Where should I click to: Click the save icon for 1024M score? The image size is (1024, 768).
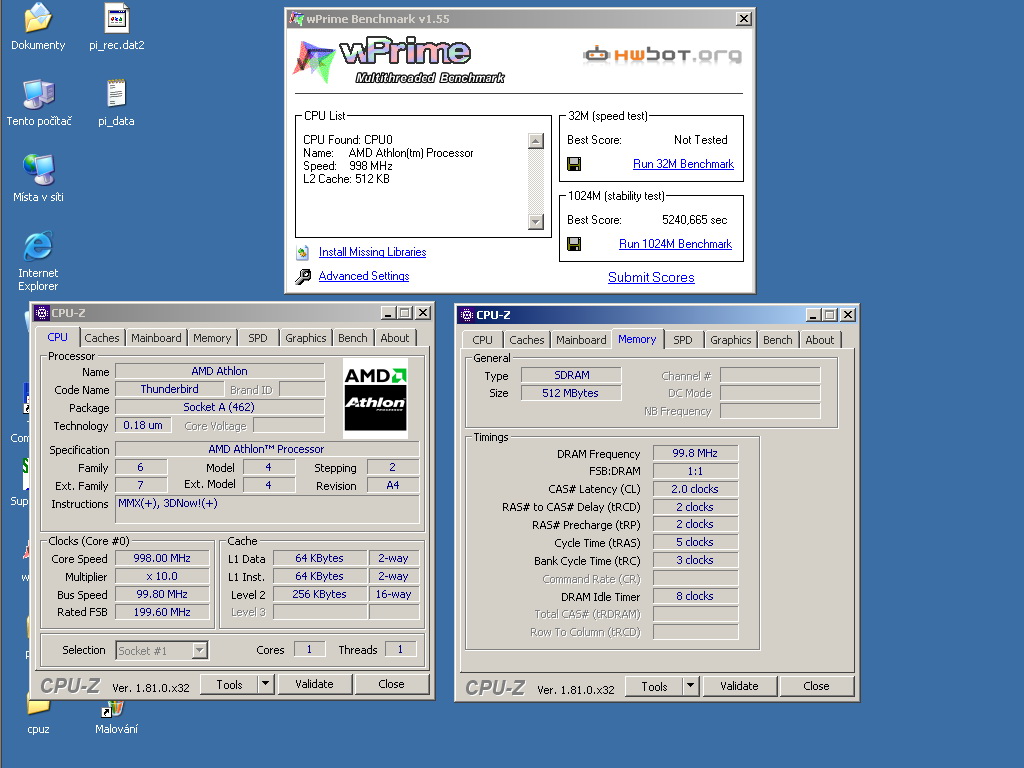coord(574,244)
